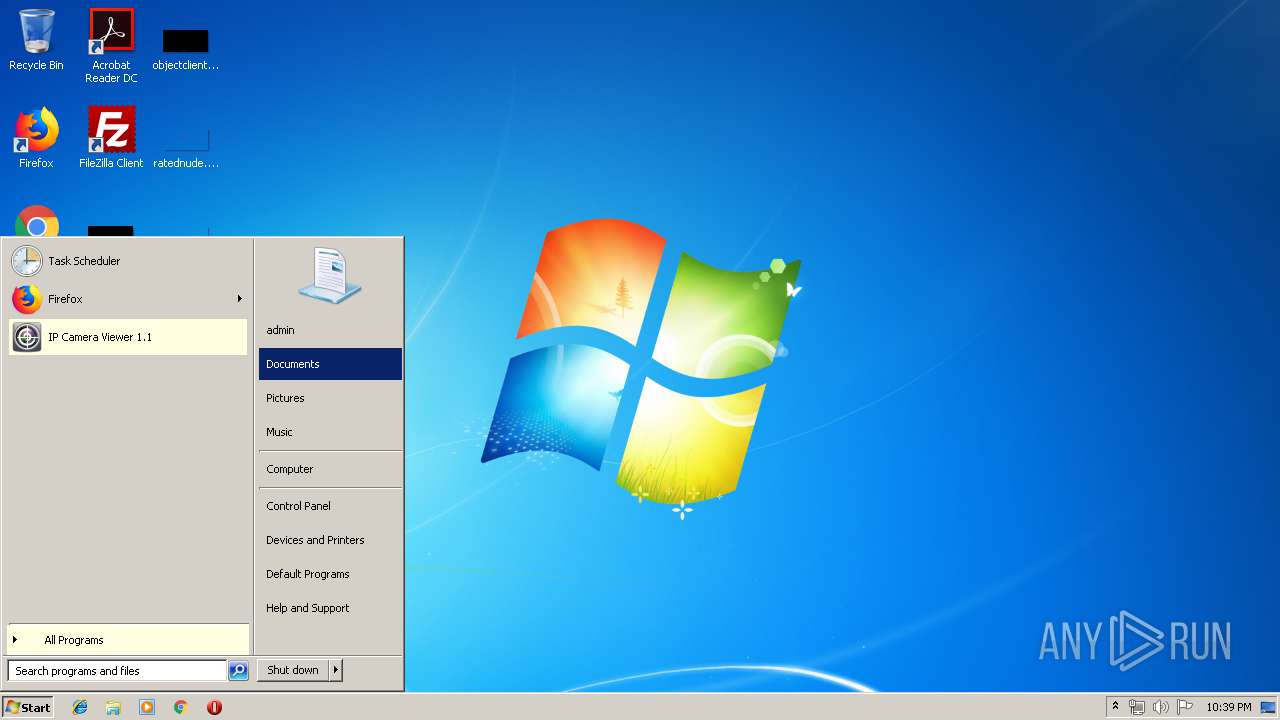
Task: Open Control Panel
Action: point(330,506)
